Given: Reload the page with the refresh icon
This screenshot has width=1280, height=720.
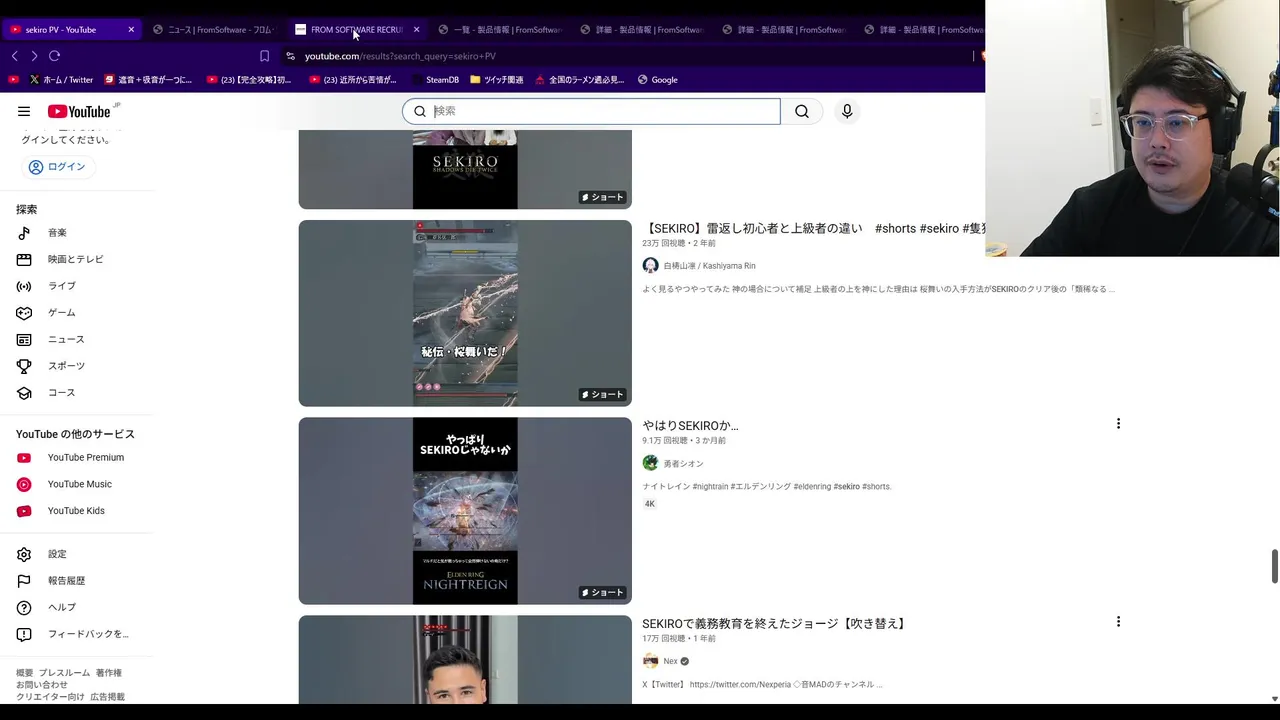Looking at the screenshot, I should pyautogui.click(x=55, y=56).
